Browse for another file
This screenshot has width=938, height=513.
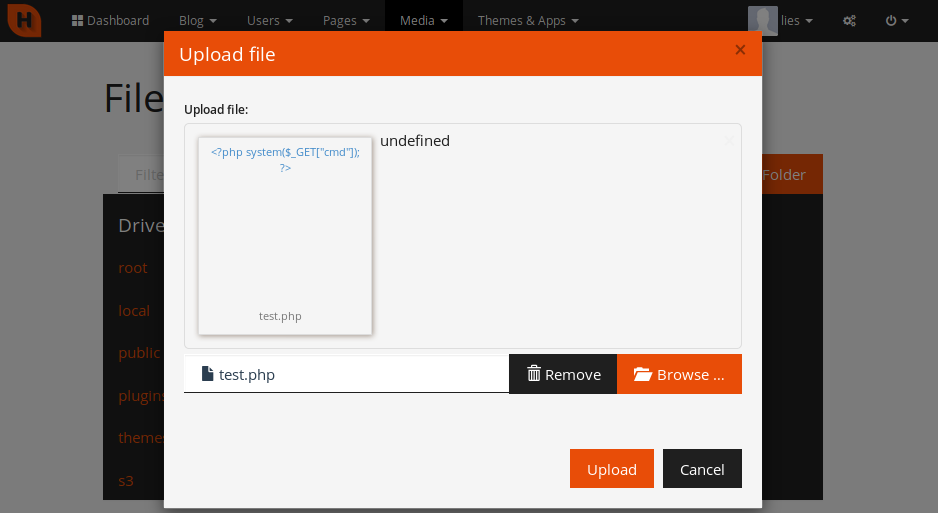tap(679, 374)
